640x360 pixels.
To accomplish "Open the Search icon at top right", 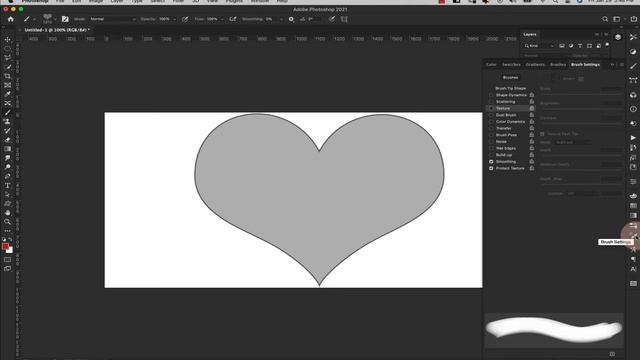I will pos(605,19).
